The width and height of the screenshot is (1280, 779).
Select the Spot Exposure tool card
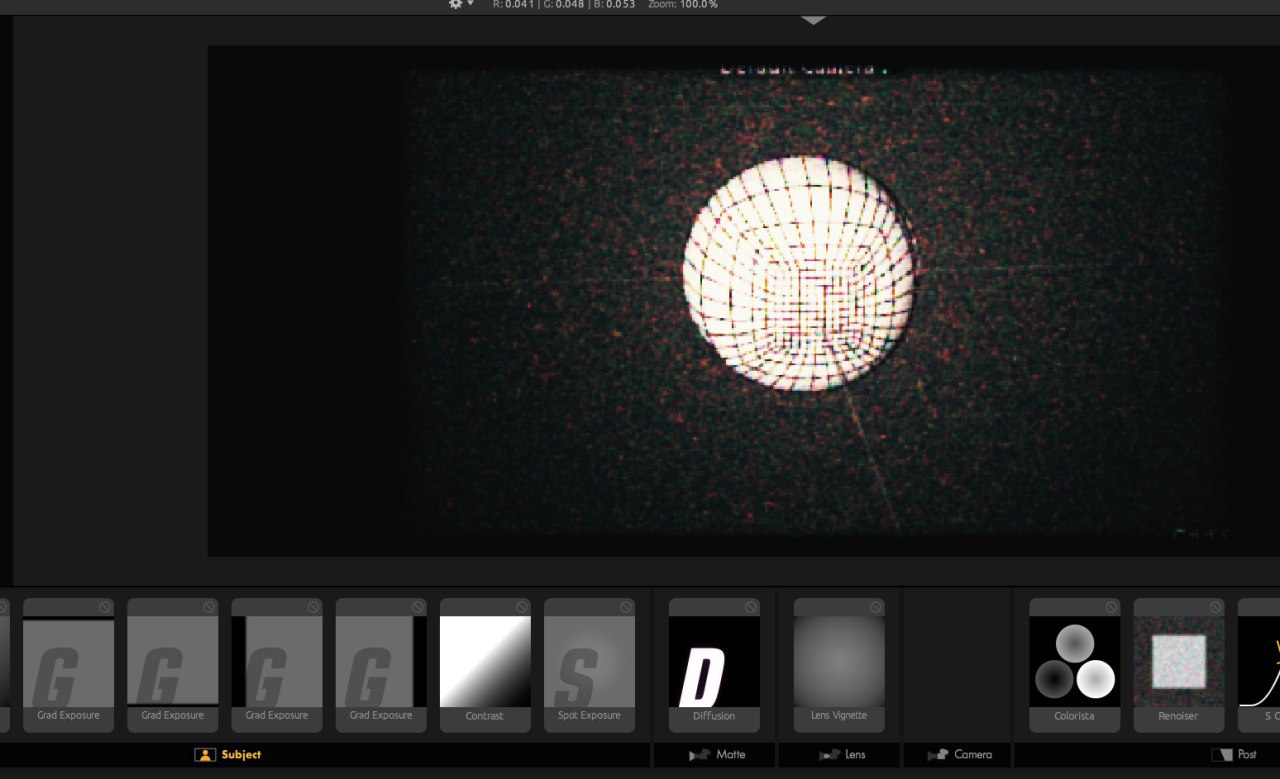589,665
